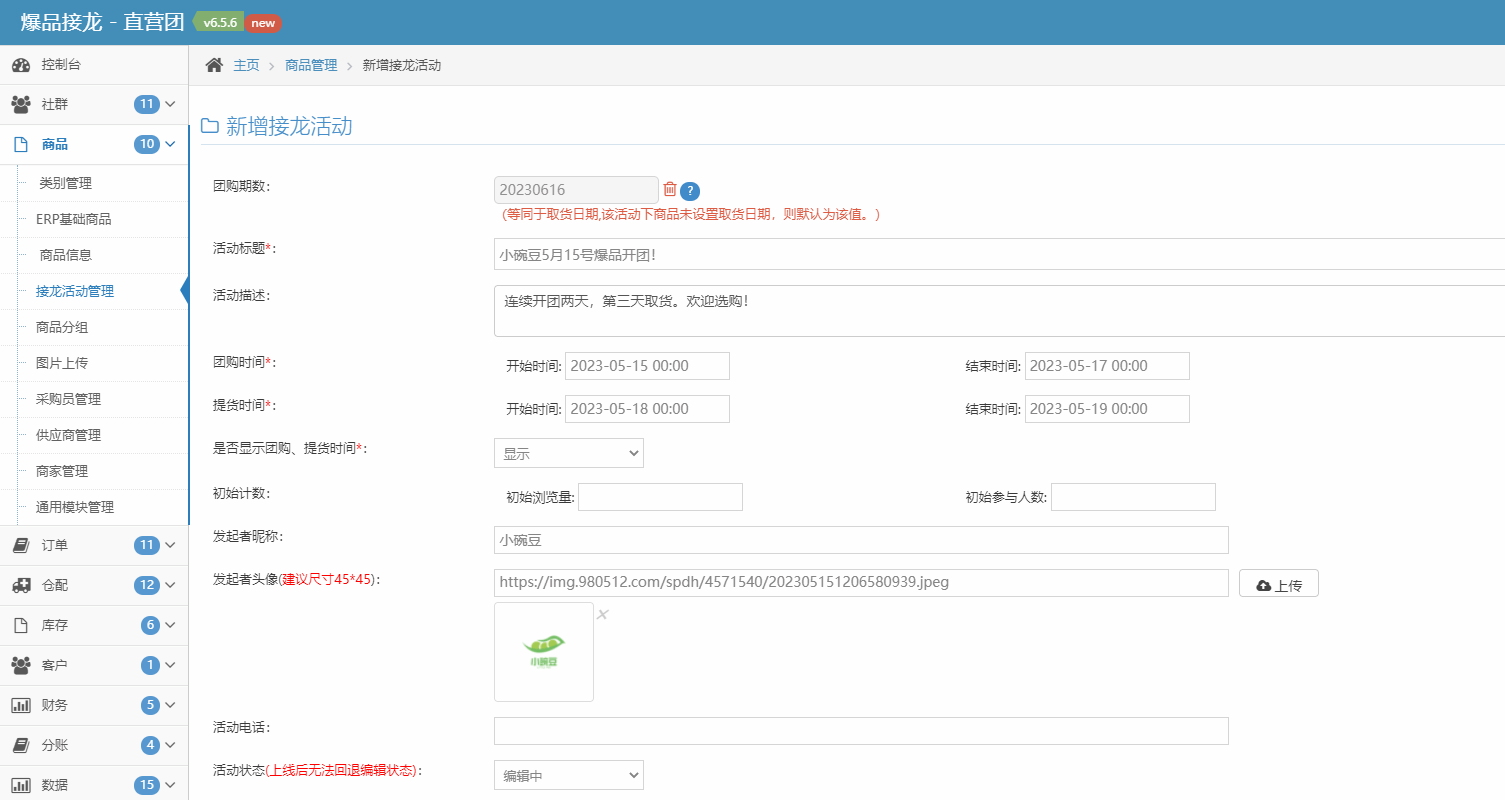Click the dashboard gauge icon beside 控制台
This screenshot has width=1505, height=800.
[21, 65]
